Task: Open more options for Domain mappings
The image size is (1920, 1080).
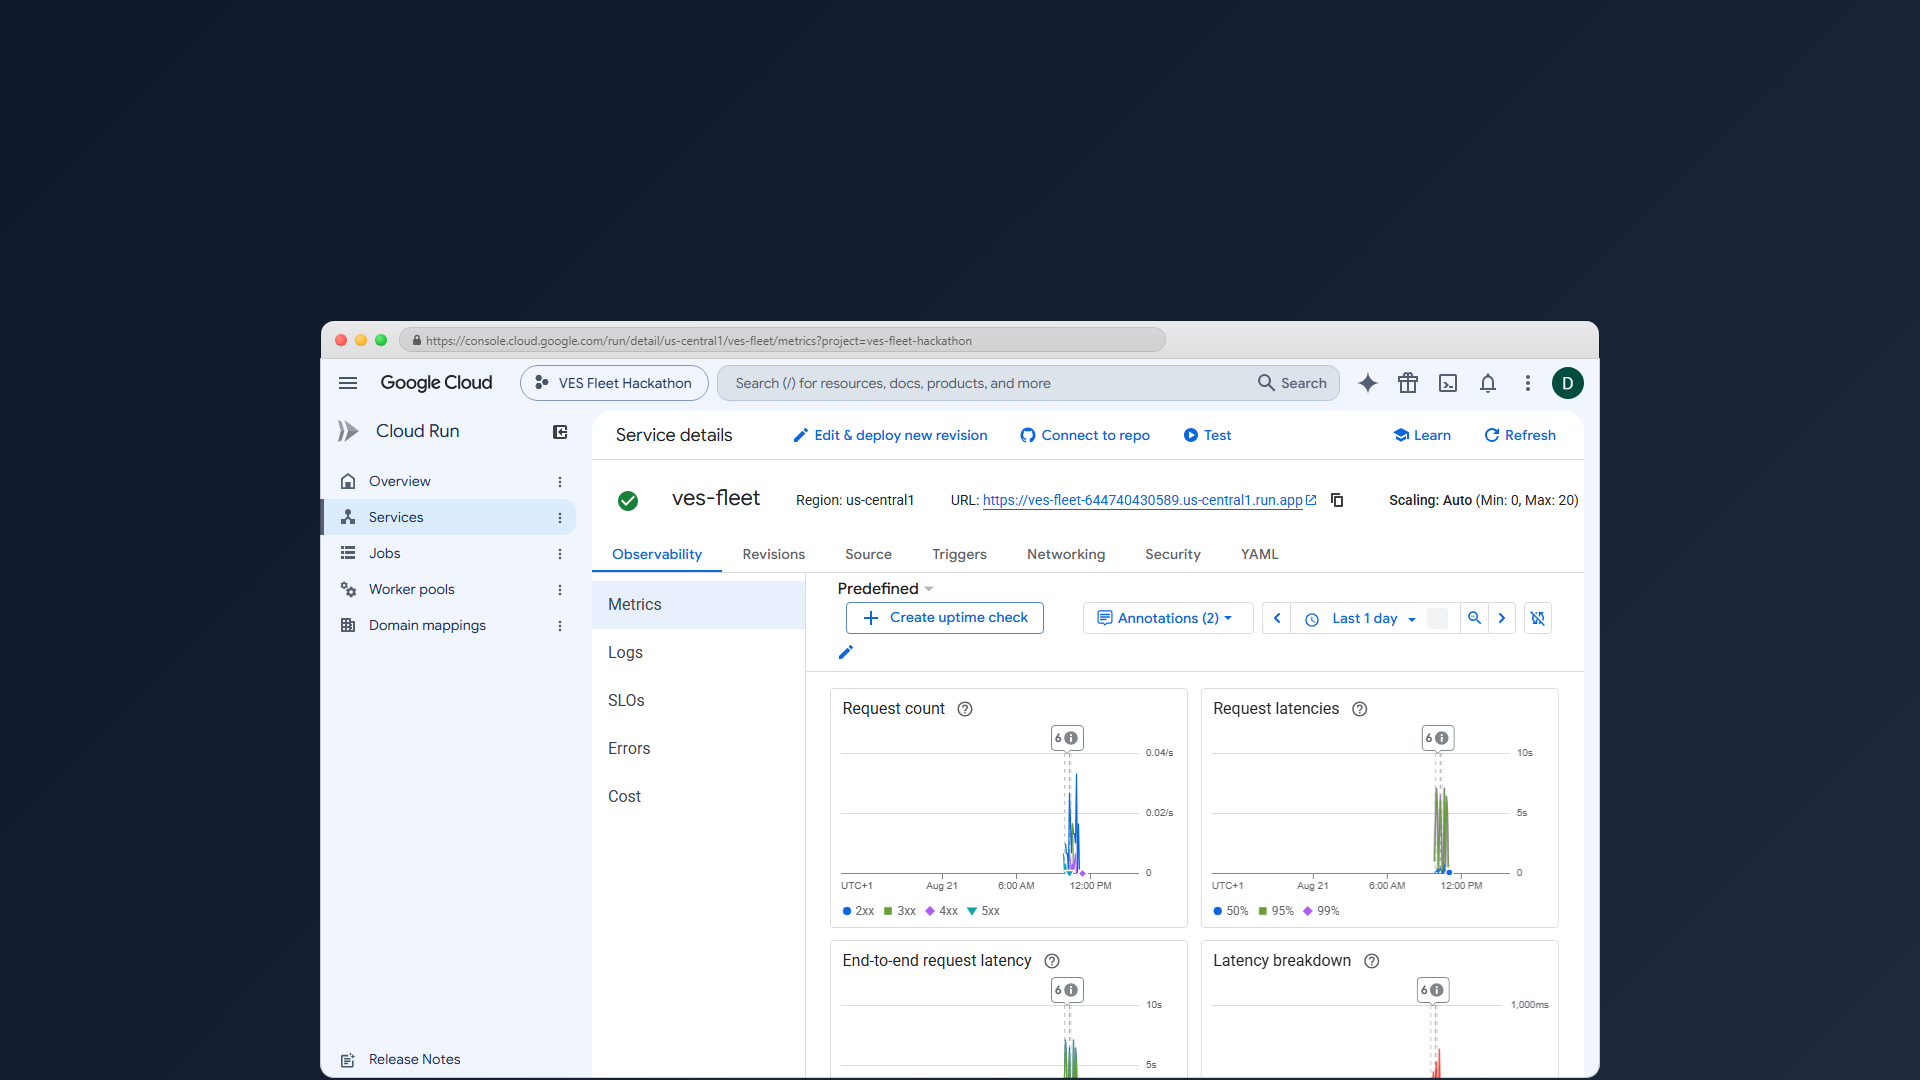Action: pos(560,626)
